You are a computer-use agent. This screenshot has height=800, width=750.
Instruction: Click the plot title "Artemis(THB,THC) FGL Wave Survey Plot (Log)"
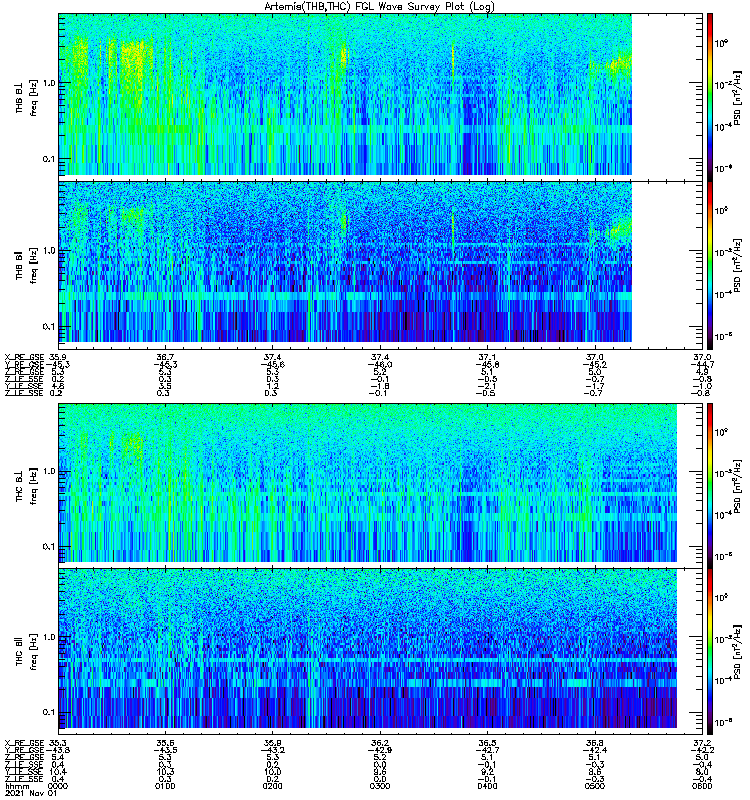(379, 6)
